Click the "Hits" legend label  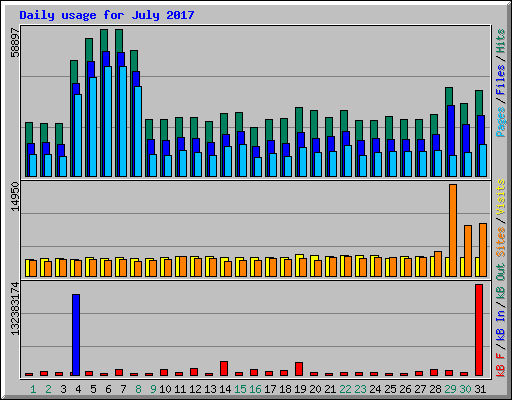coord(500,41)
